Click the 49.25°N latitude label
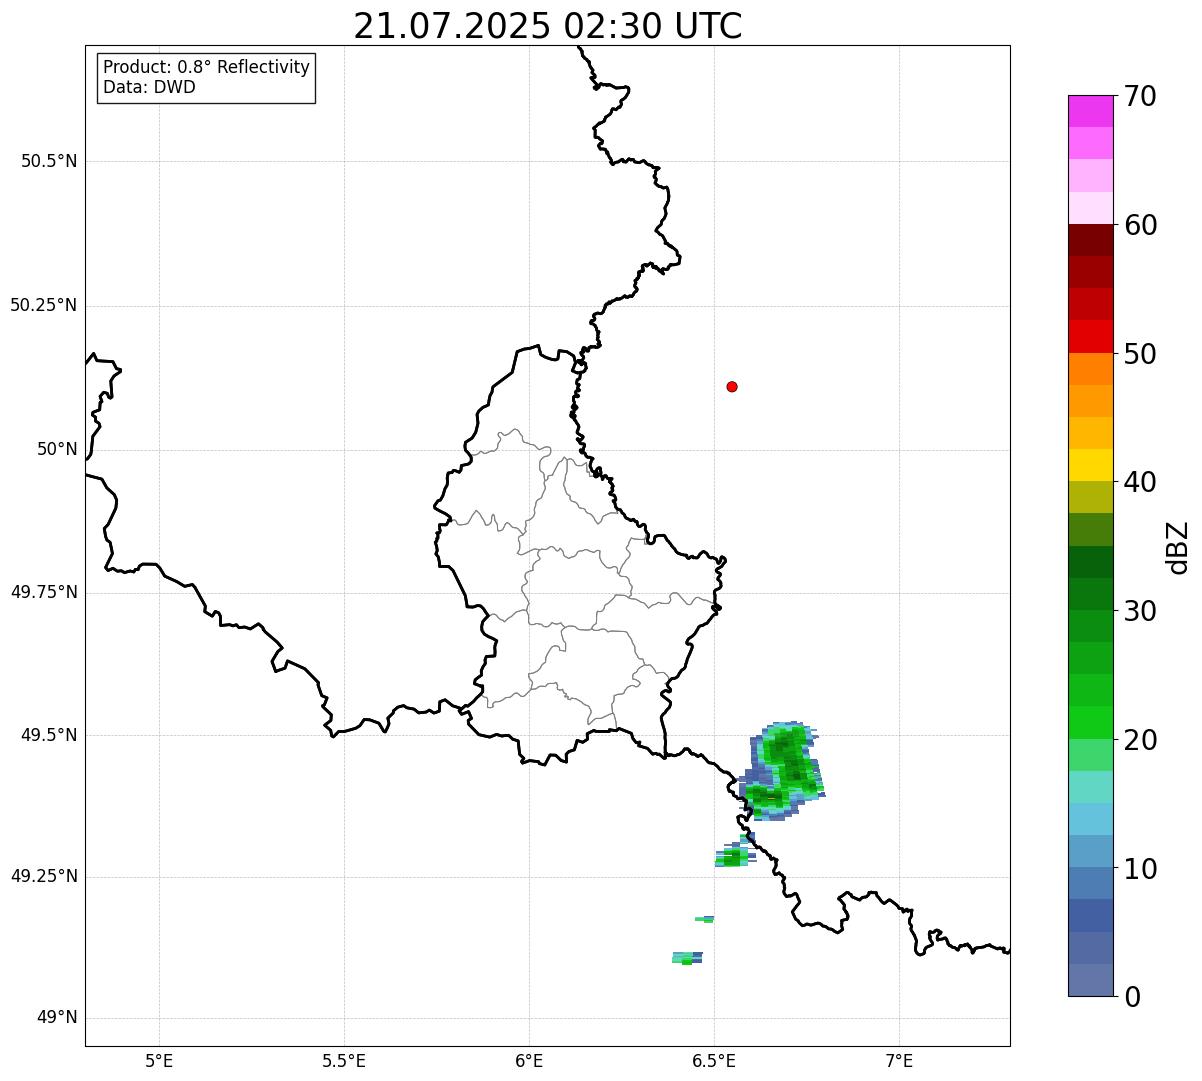The width and height of the screenshot is (1202, 1081). pos(44,876)
